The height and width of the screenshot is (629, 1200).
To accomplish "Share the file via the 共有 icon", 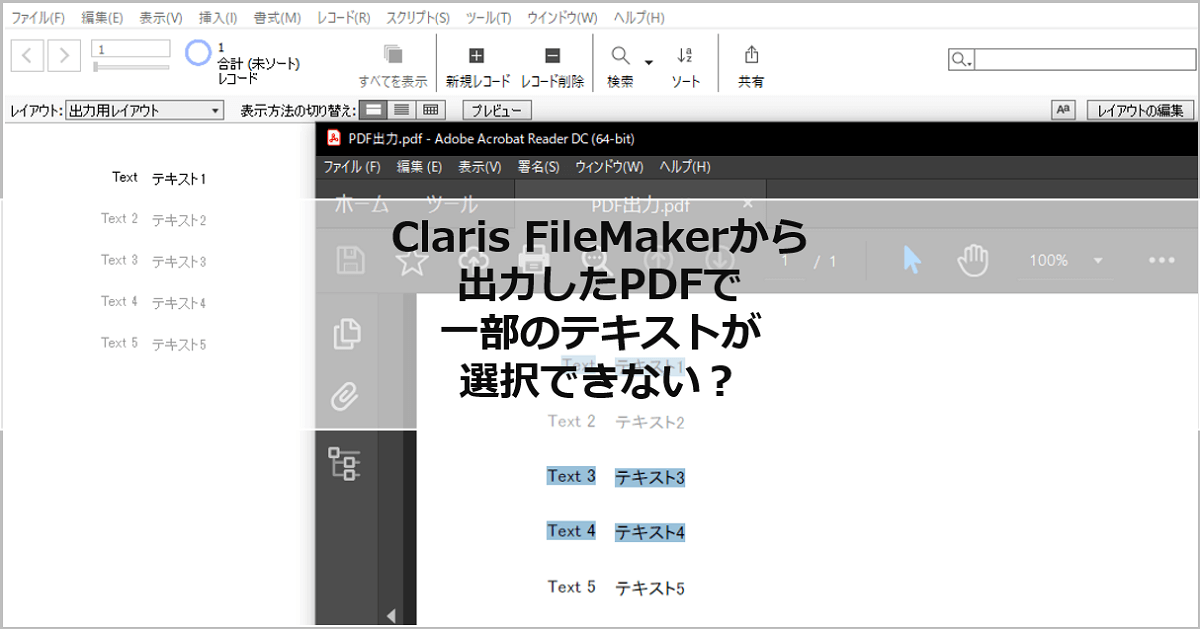I will pyautogui.click(x=751, y=55).
